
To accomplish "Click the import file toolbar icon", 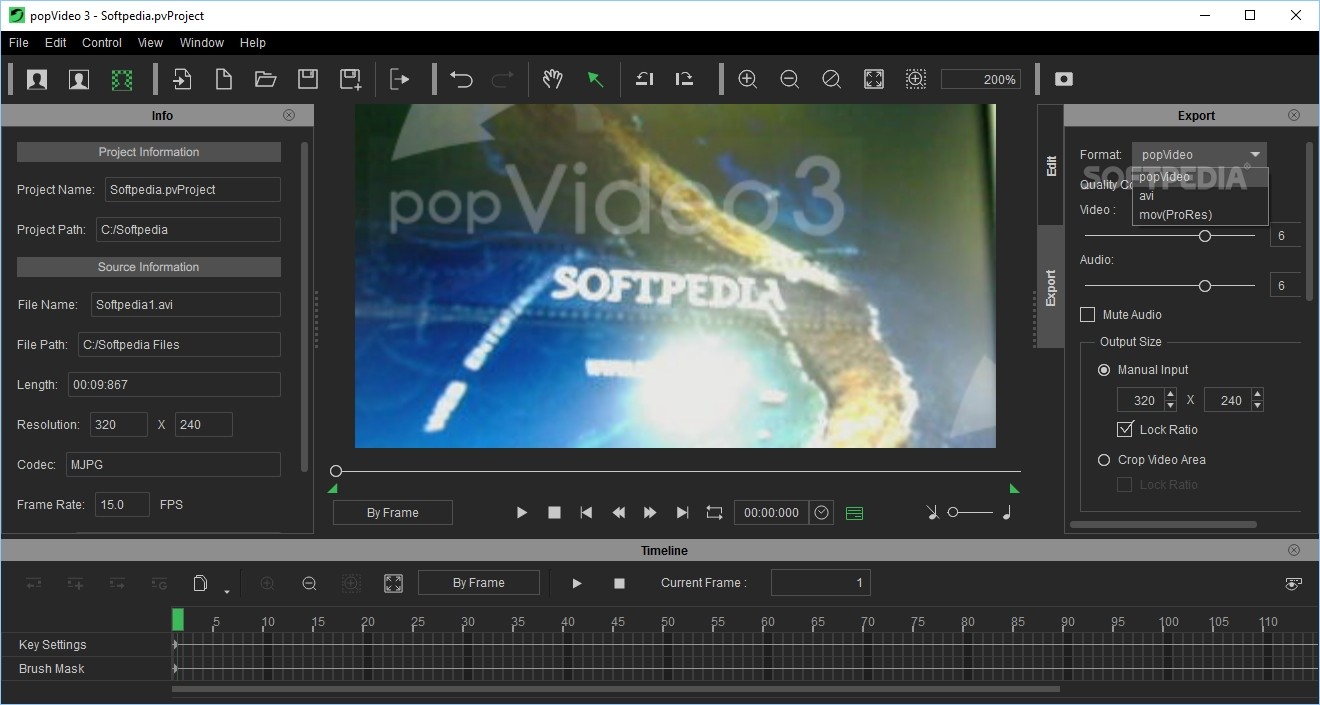I will coord(182,80).
